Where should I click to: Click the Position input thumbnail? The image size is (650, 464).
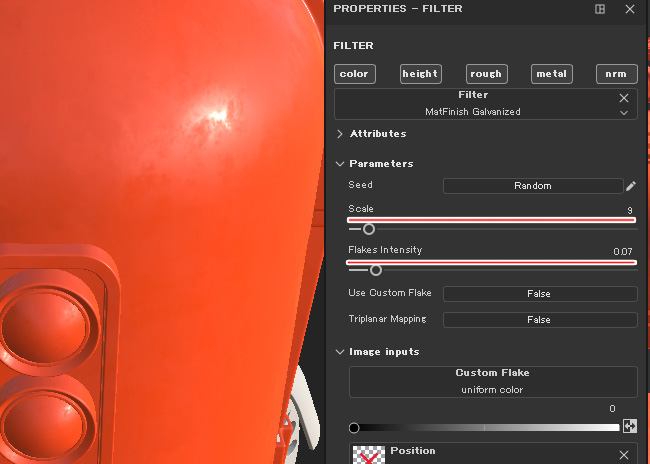point(370,455)
